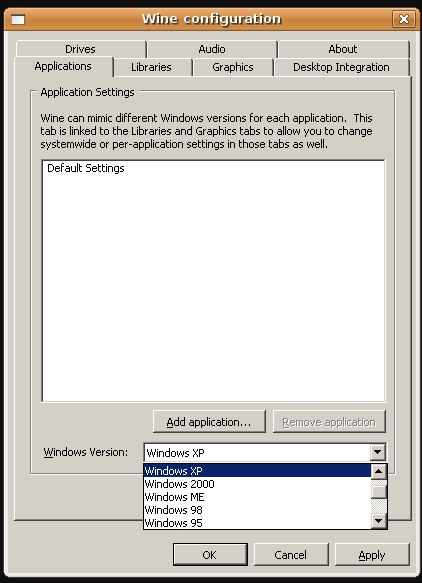Collapse the Windows Version dropdown arrow
This screenshot has height=583, width=422.
click(x=377, y=452)
